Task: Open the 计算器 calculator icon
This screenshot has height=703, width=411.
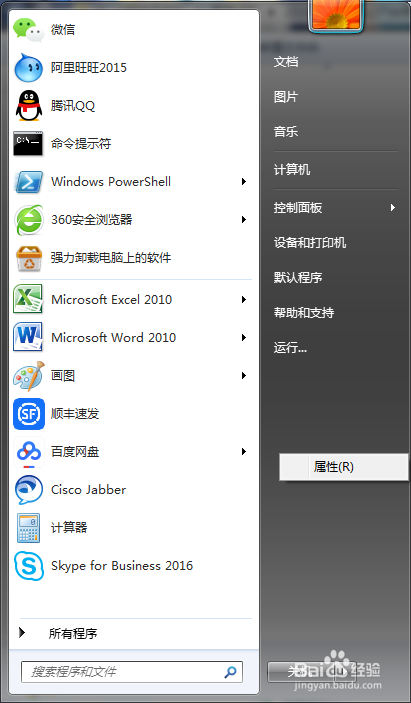Action: point(29,528)
